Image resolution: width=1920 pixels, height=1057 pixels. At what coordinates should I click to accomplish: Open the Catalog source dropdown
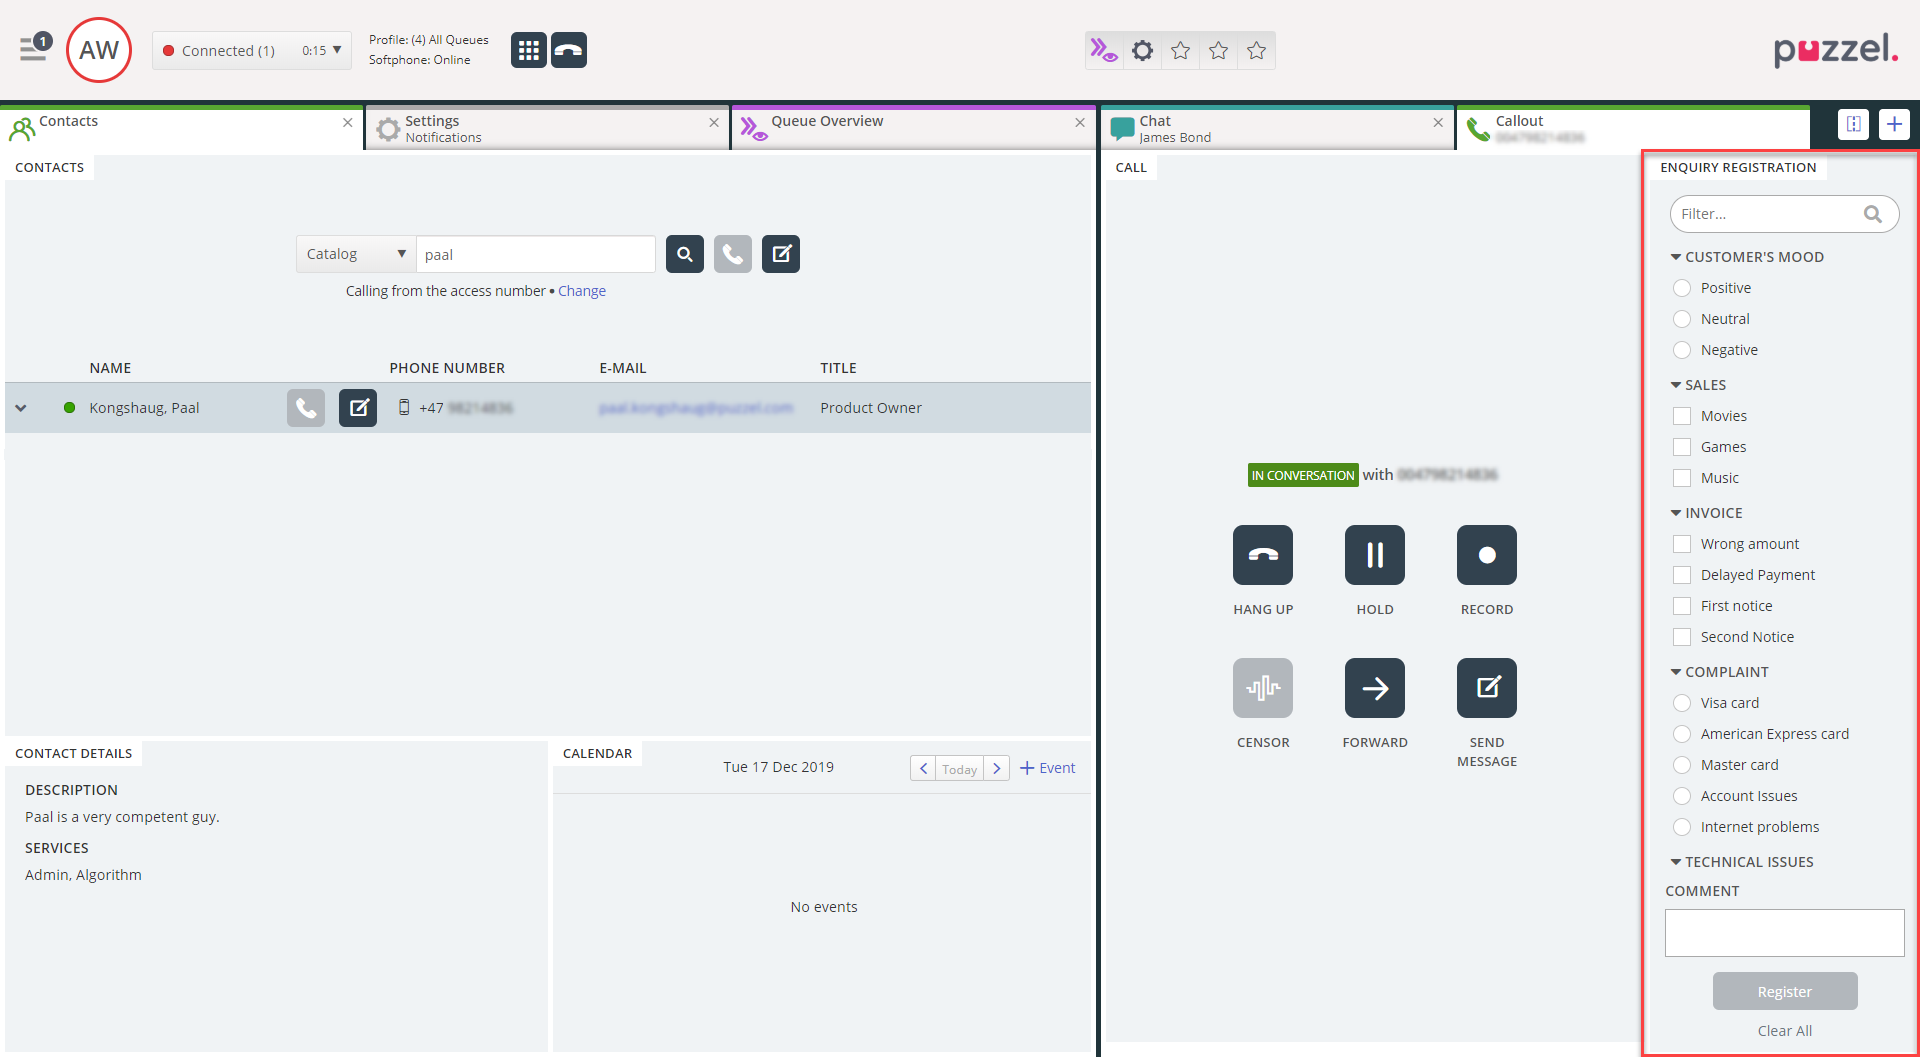(355, 254)
